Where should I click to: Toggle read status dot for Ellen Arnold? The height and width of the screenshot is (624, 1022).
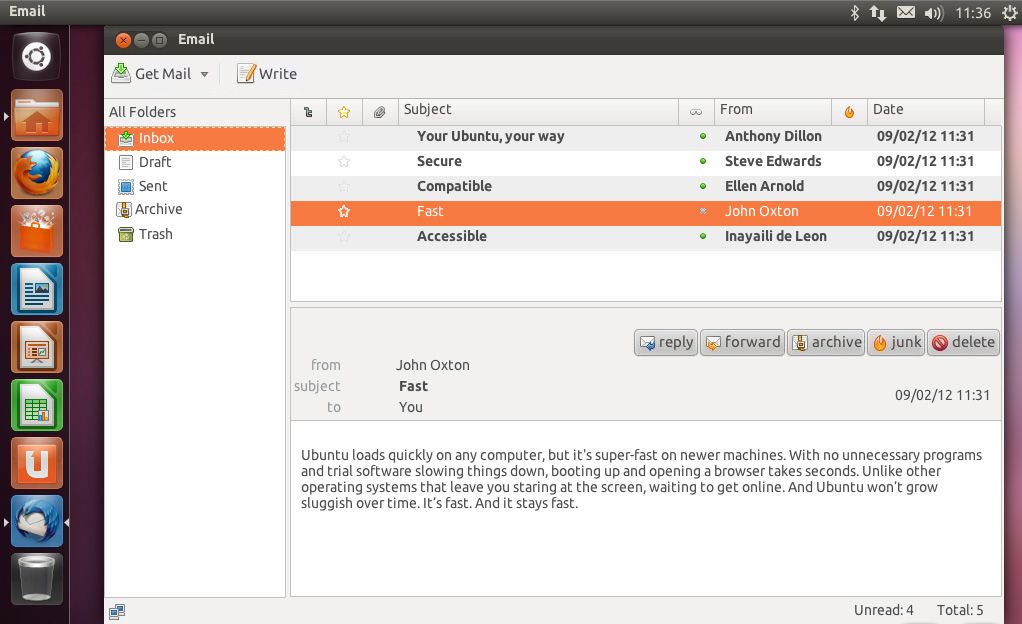[x=703, y=186]
